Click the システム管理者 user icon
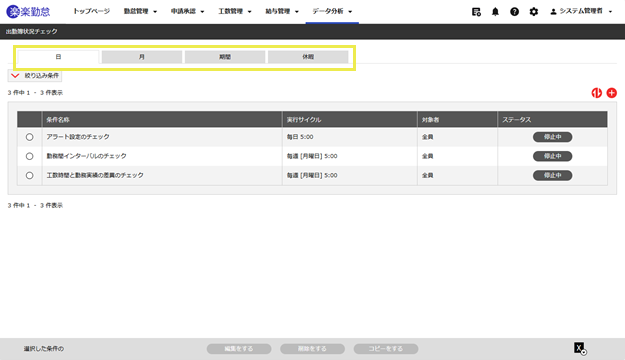625x360 pixels. tap(553, 12)
